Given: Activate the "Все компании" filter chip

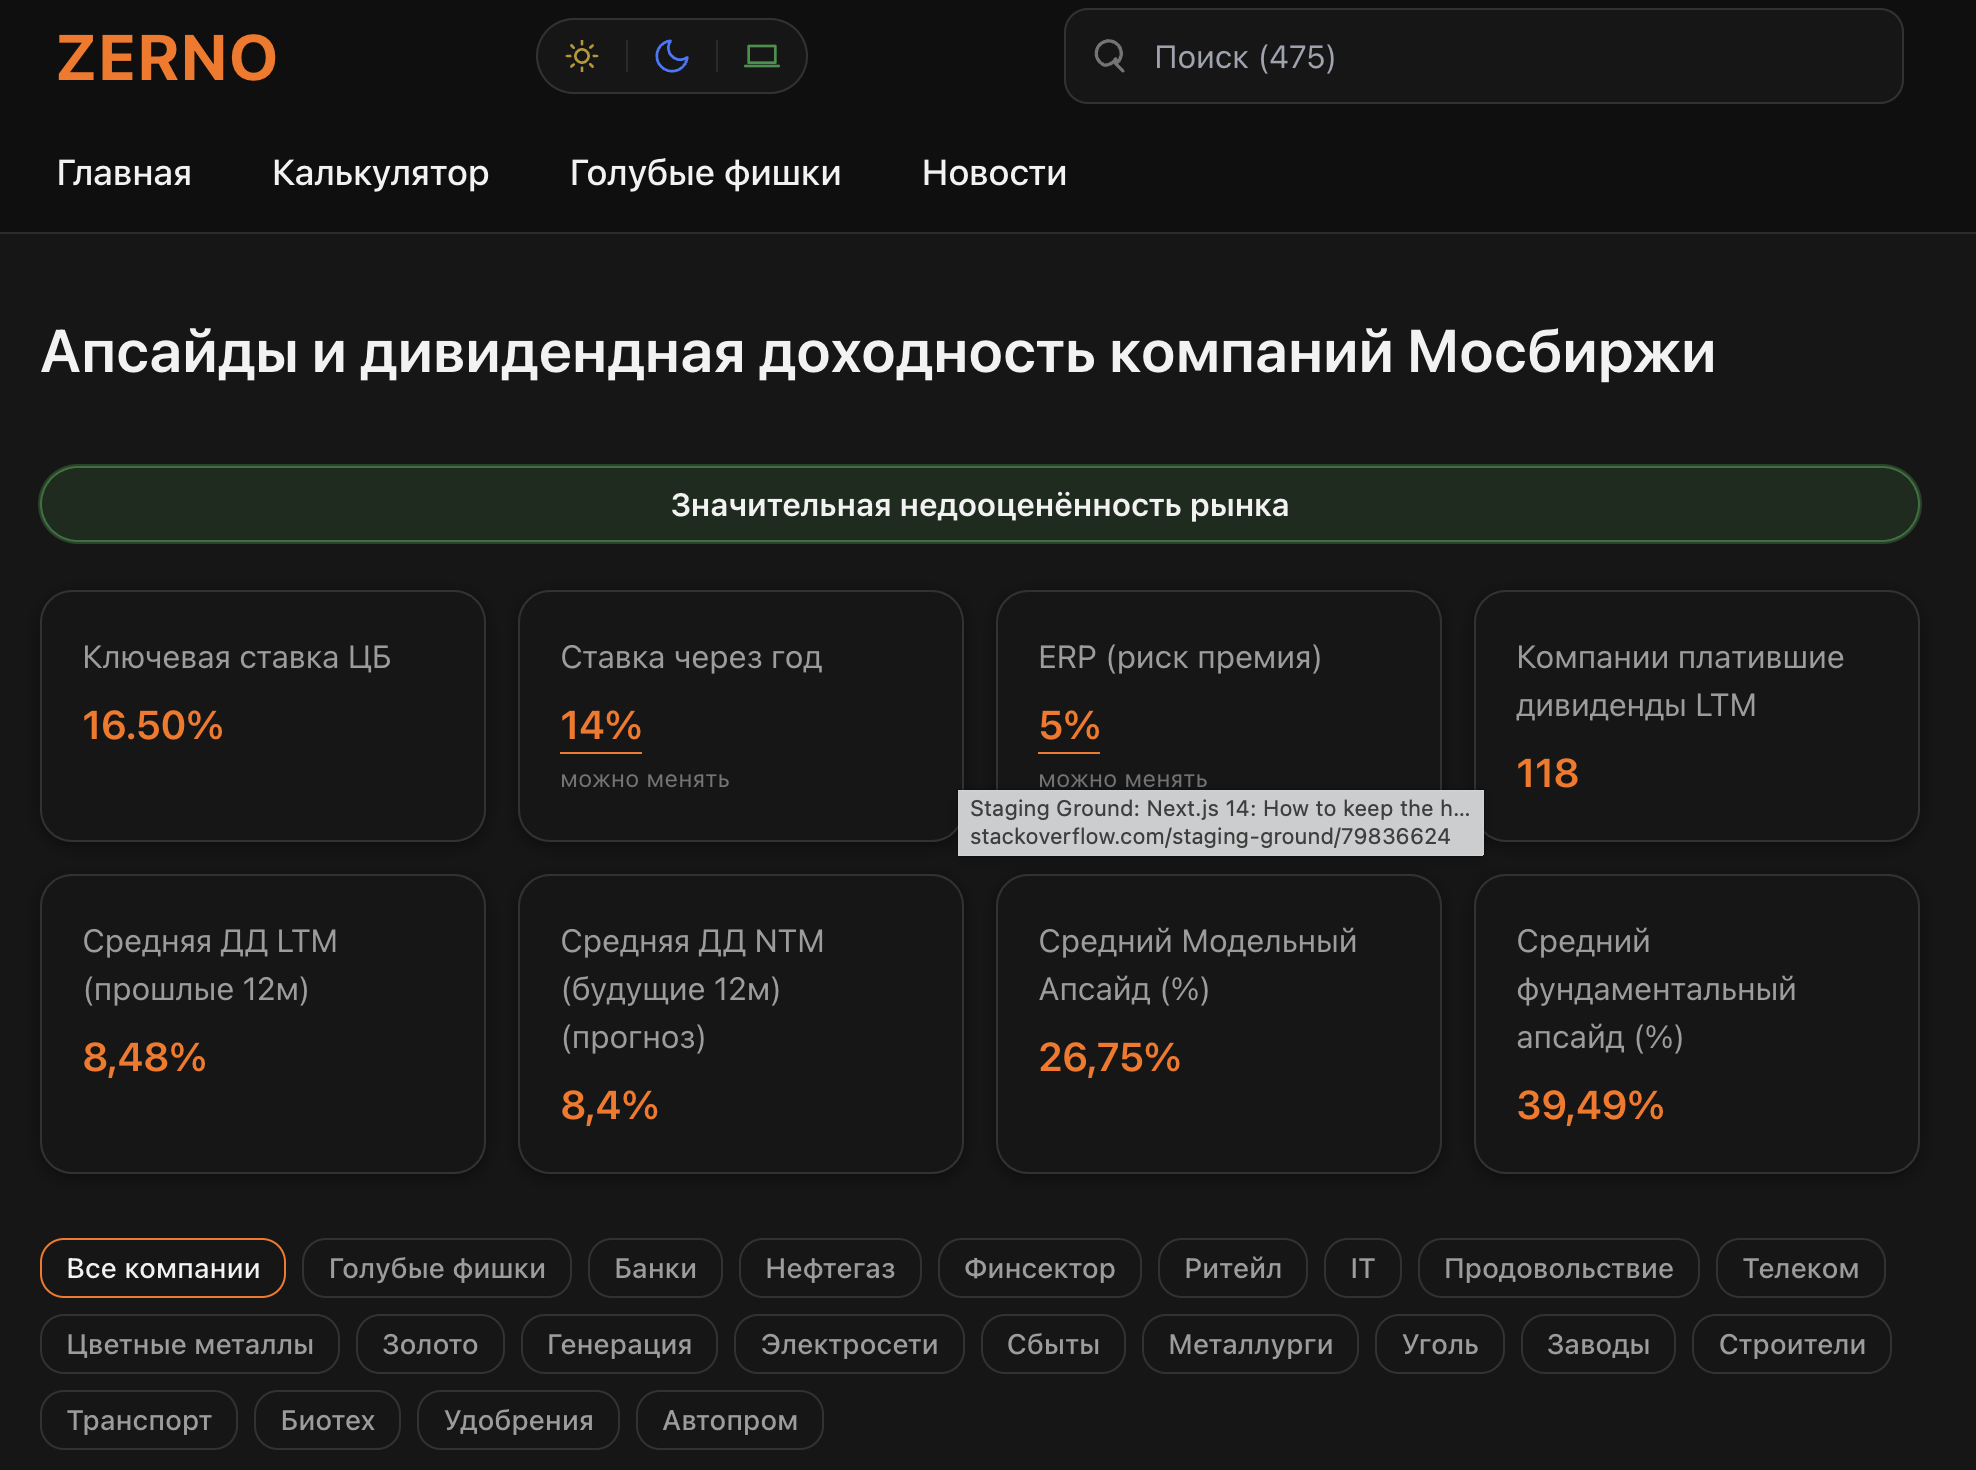Looking at the screenshot, I should point(162,1267).
